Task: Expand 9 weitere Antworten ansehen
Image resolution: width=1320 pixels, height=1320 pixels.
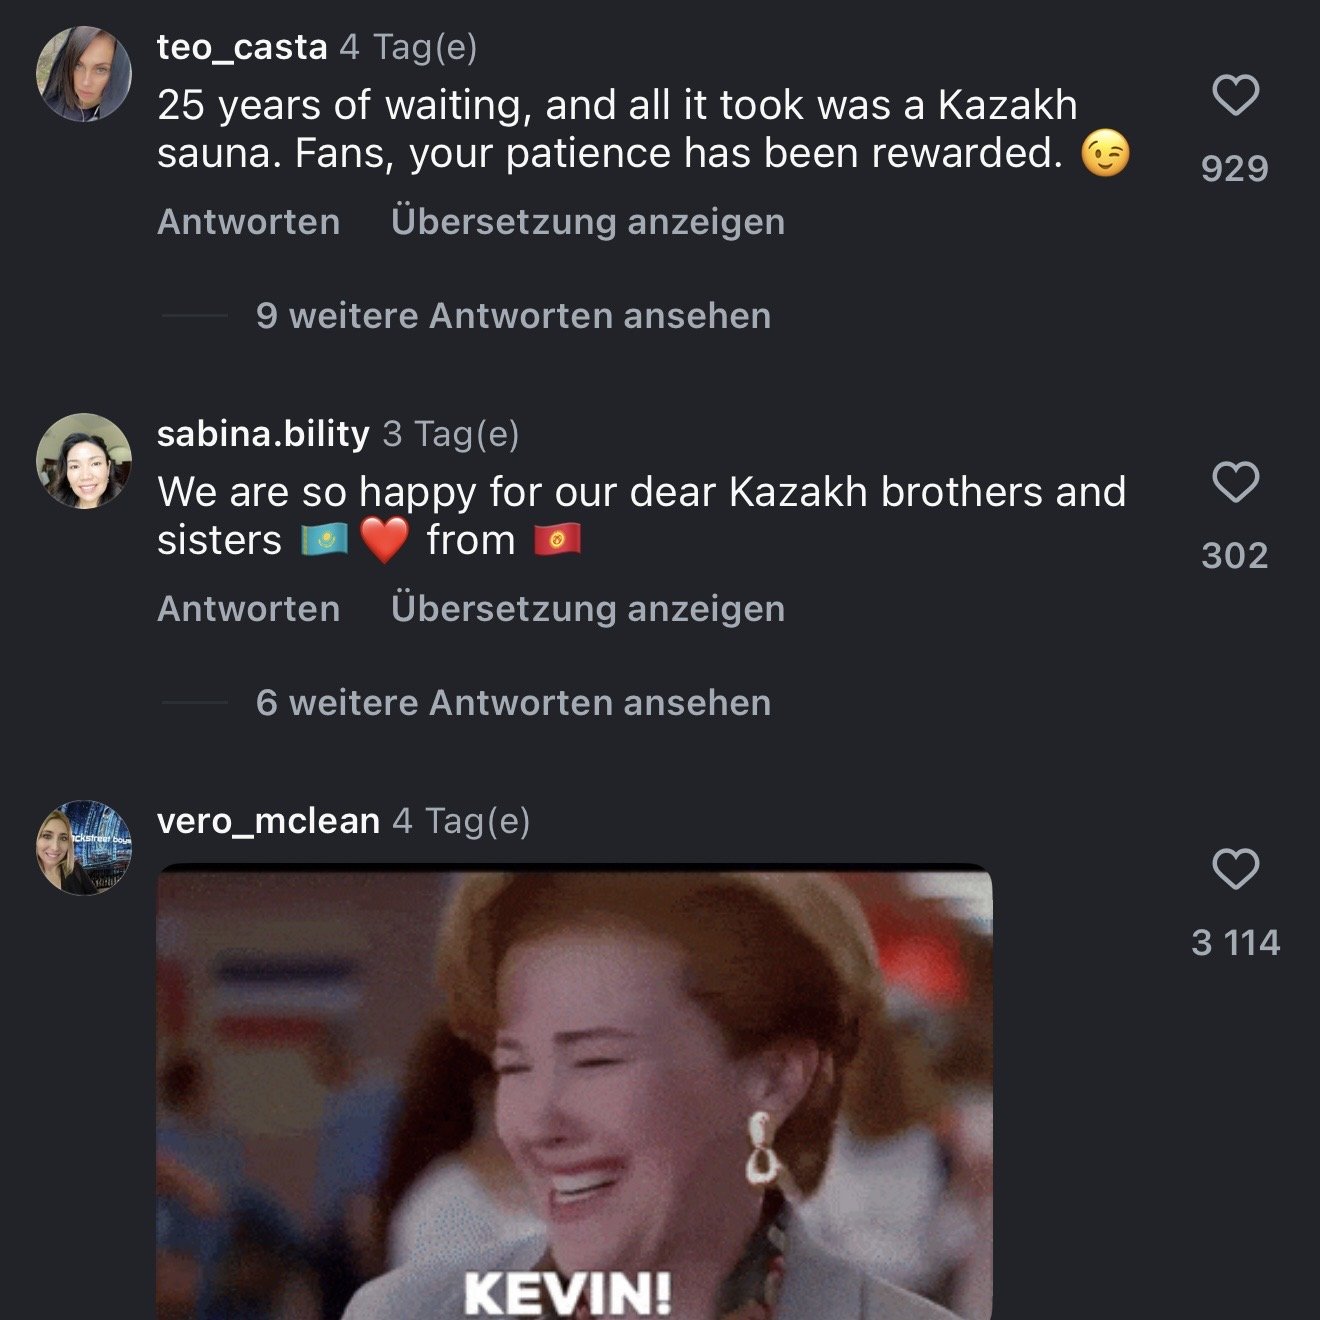Action: 513,316
